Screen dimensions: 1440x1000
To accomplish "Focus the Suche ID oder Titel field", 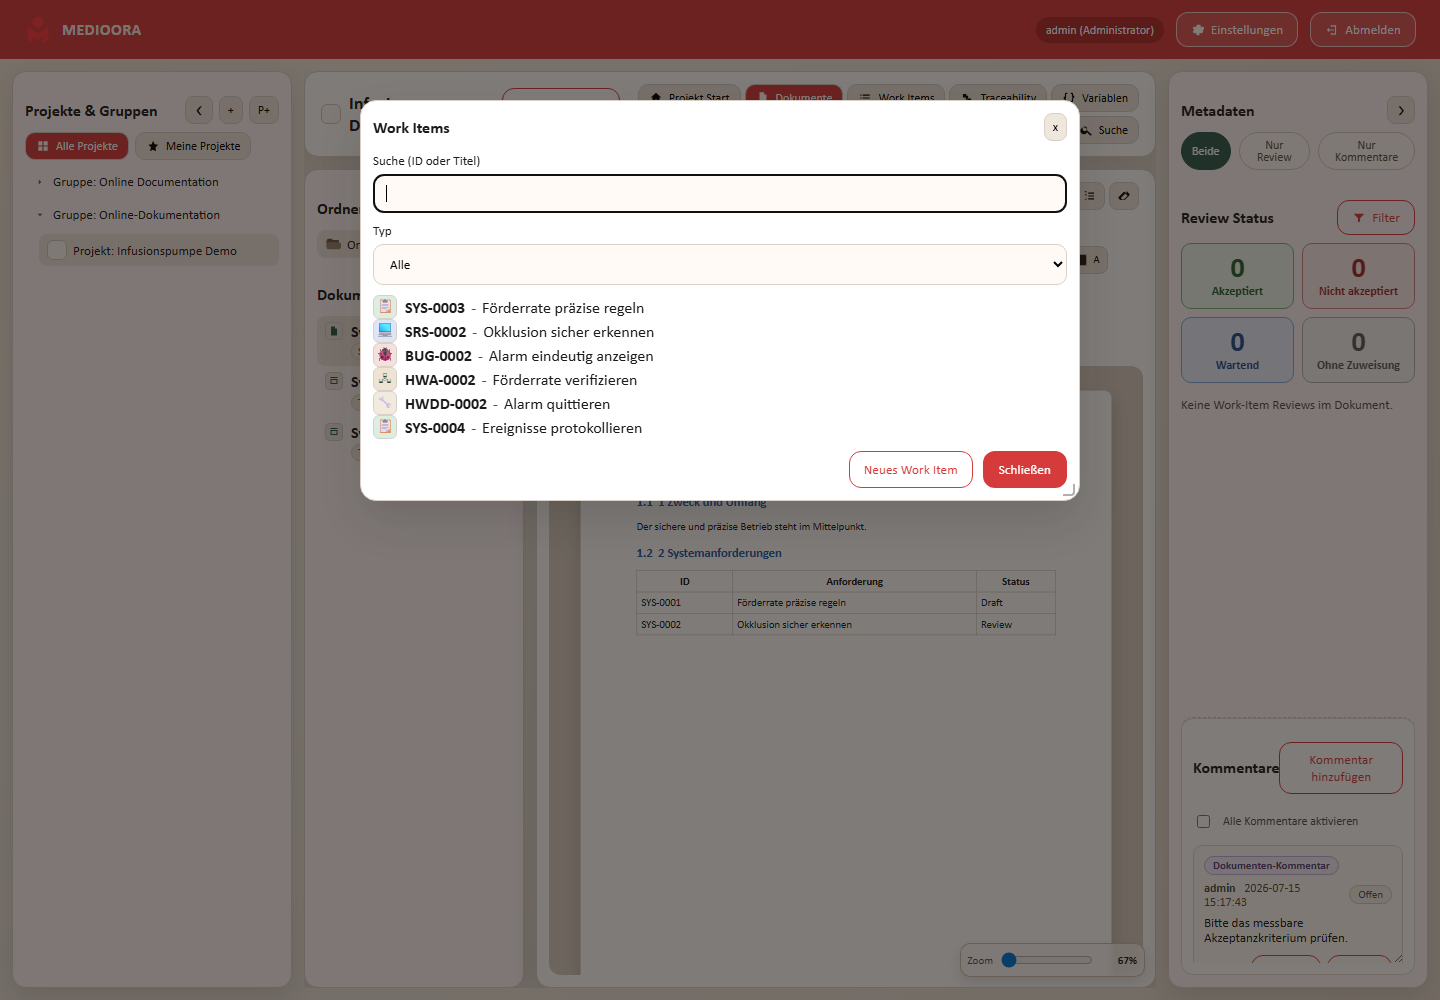I will (x=720, y=193).
